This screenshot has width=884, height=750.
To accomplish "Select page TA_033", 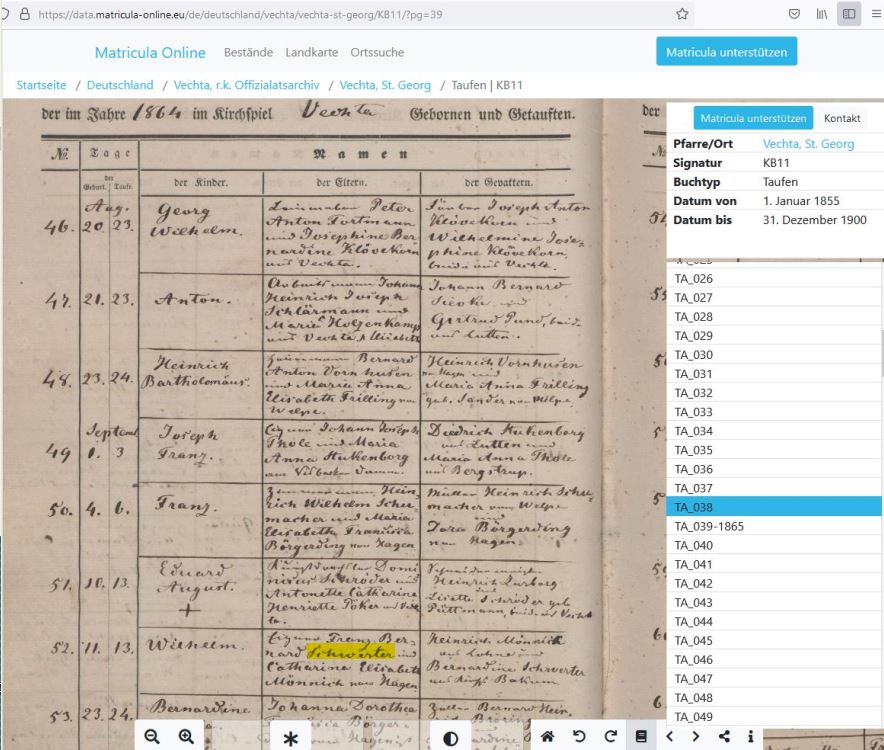I will pos(774,412).
